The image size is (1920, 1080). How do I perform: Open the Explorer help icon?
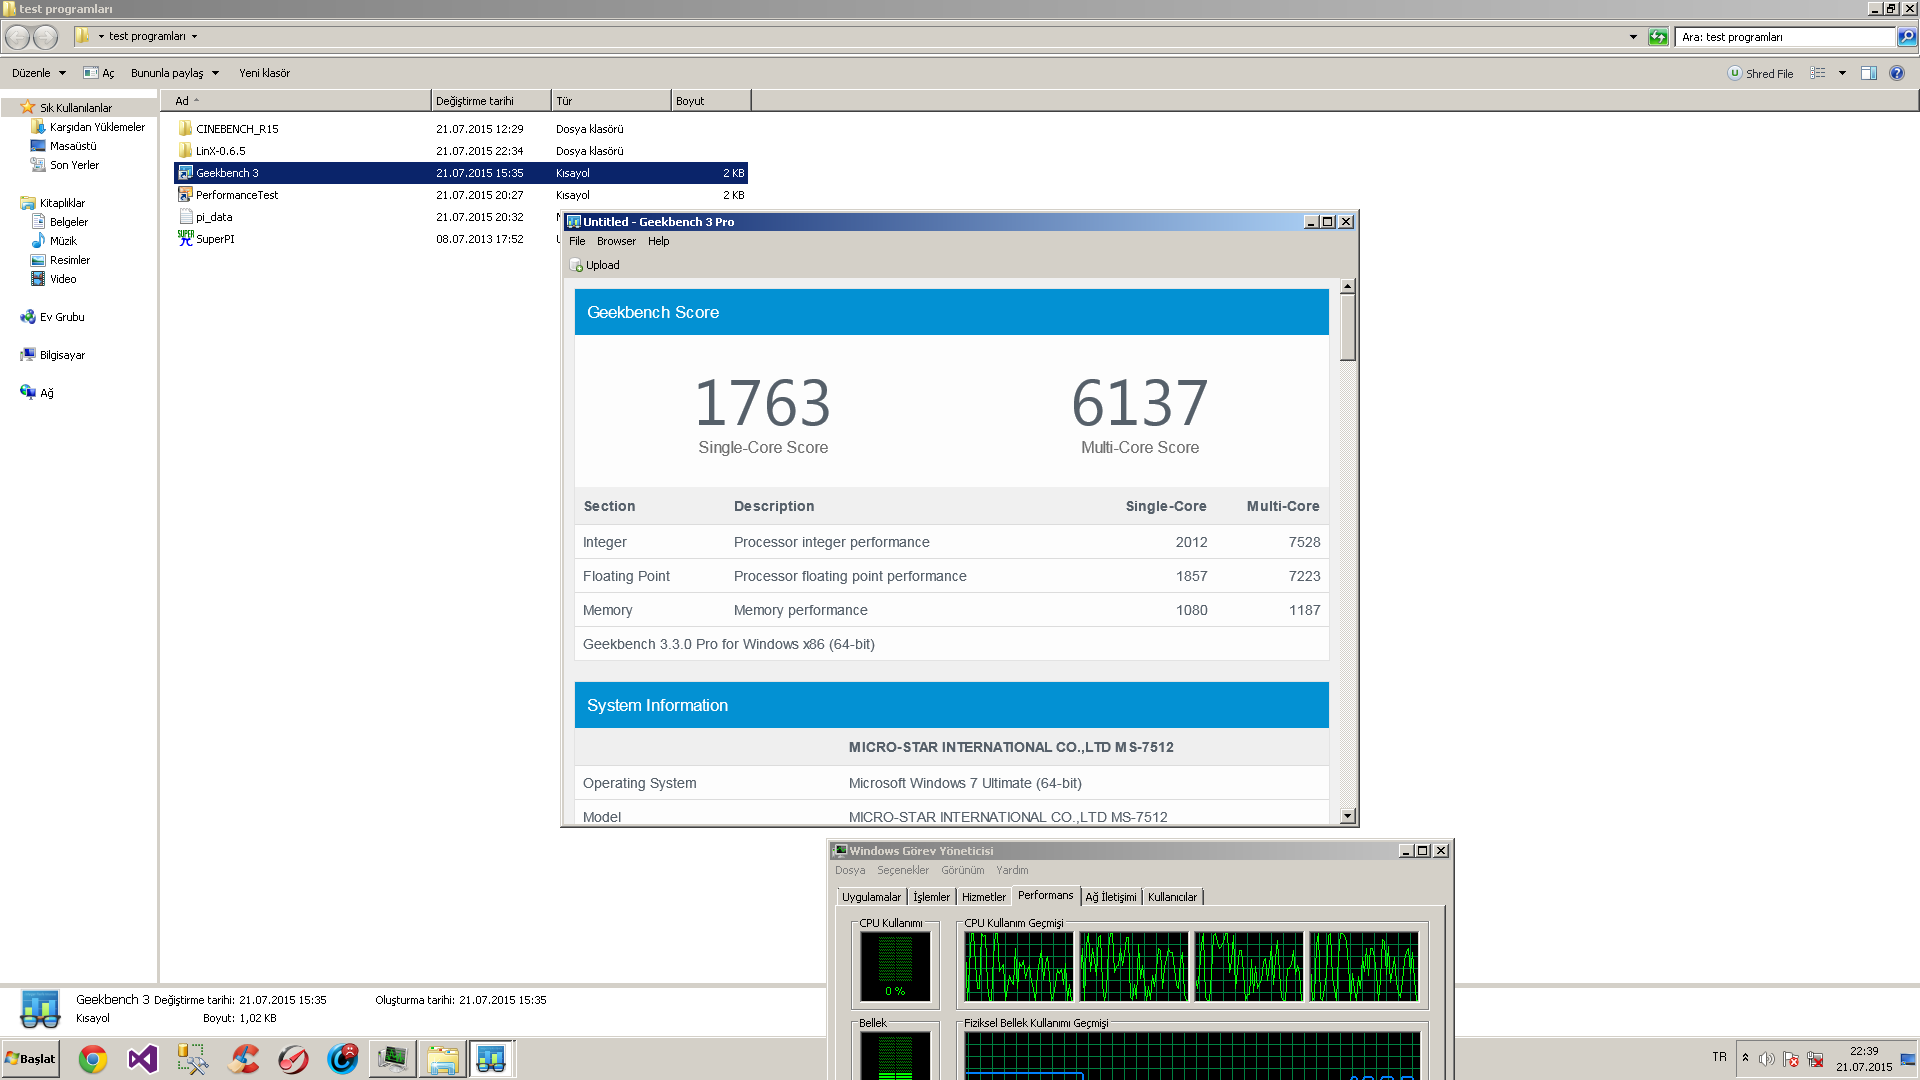1896,73
